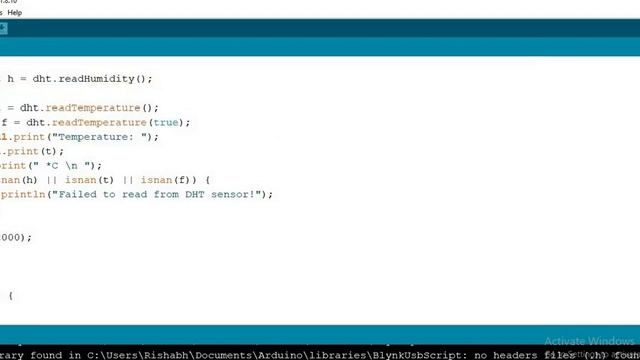
Task: Click the line 'h = dht.readHumidity();'
Action: point(79,79)
